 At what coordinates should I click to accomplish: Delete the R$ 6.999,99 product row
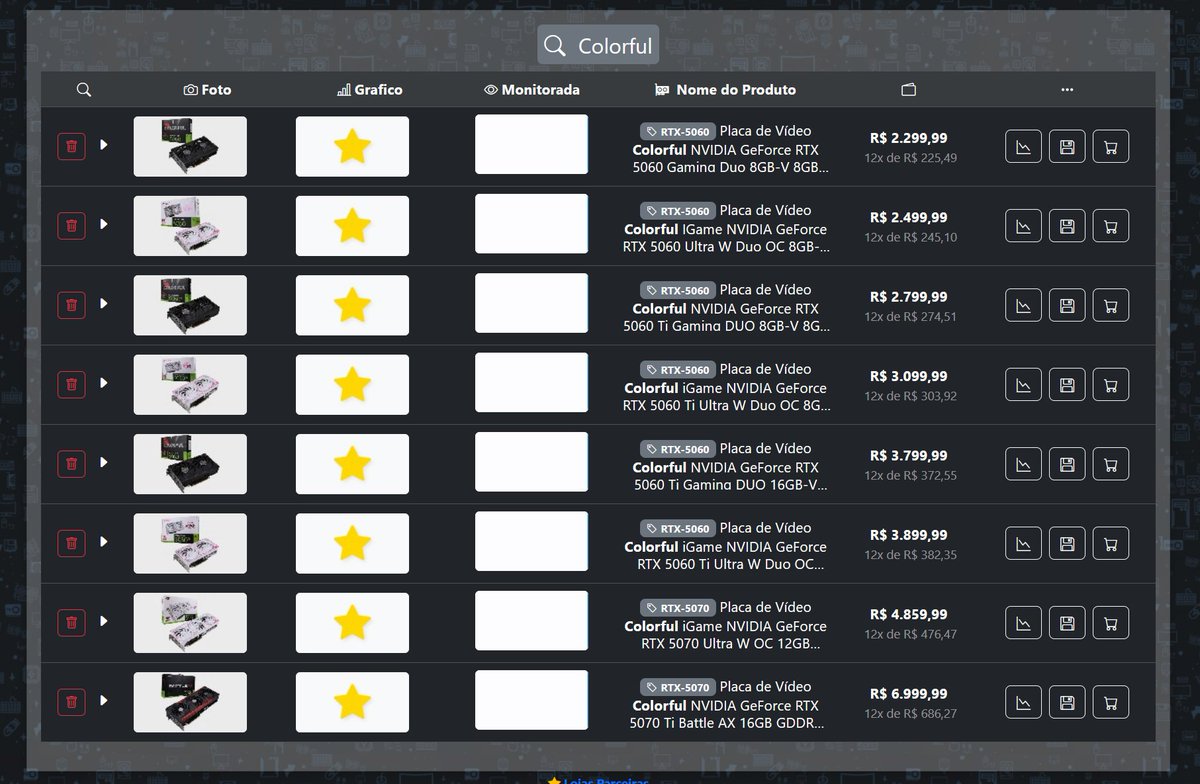71,702
